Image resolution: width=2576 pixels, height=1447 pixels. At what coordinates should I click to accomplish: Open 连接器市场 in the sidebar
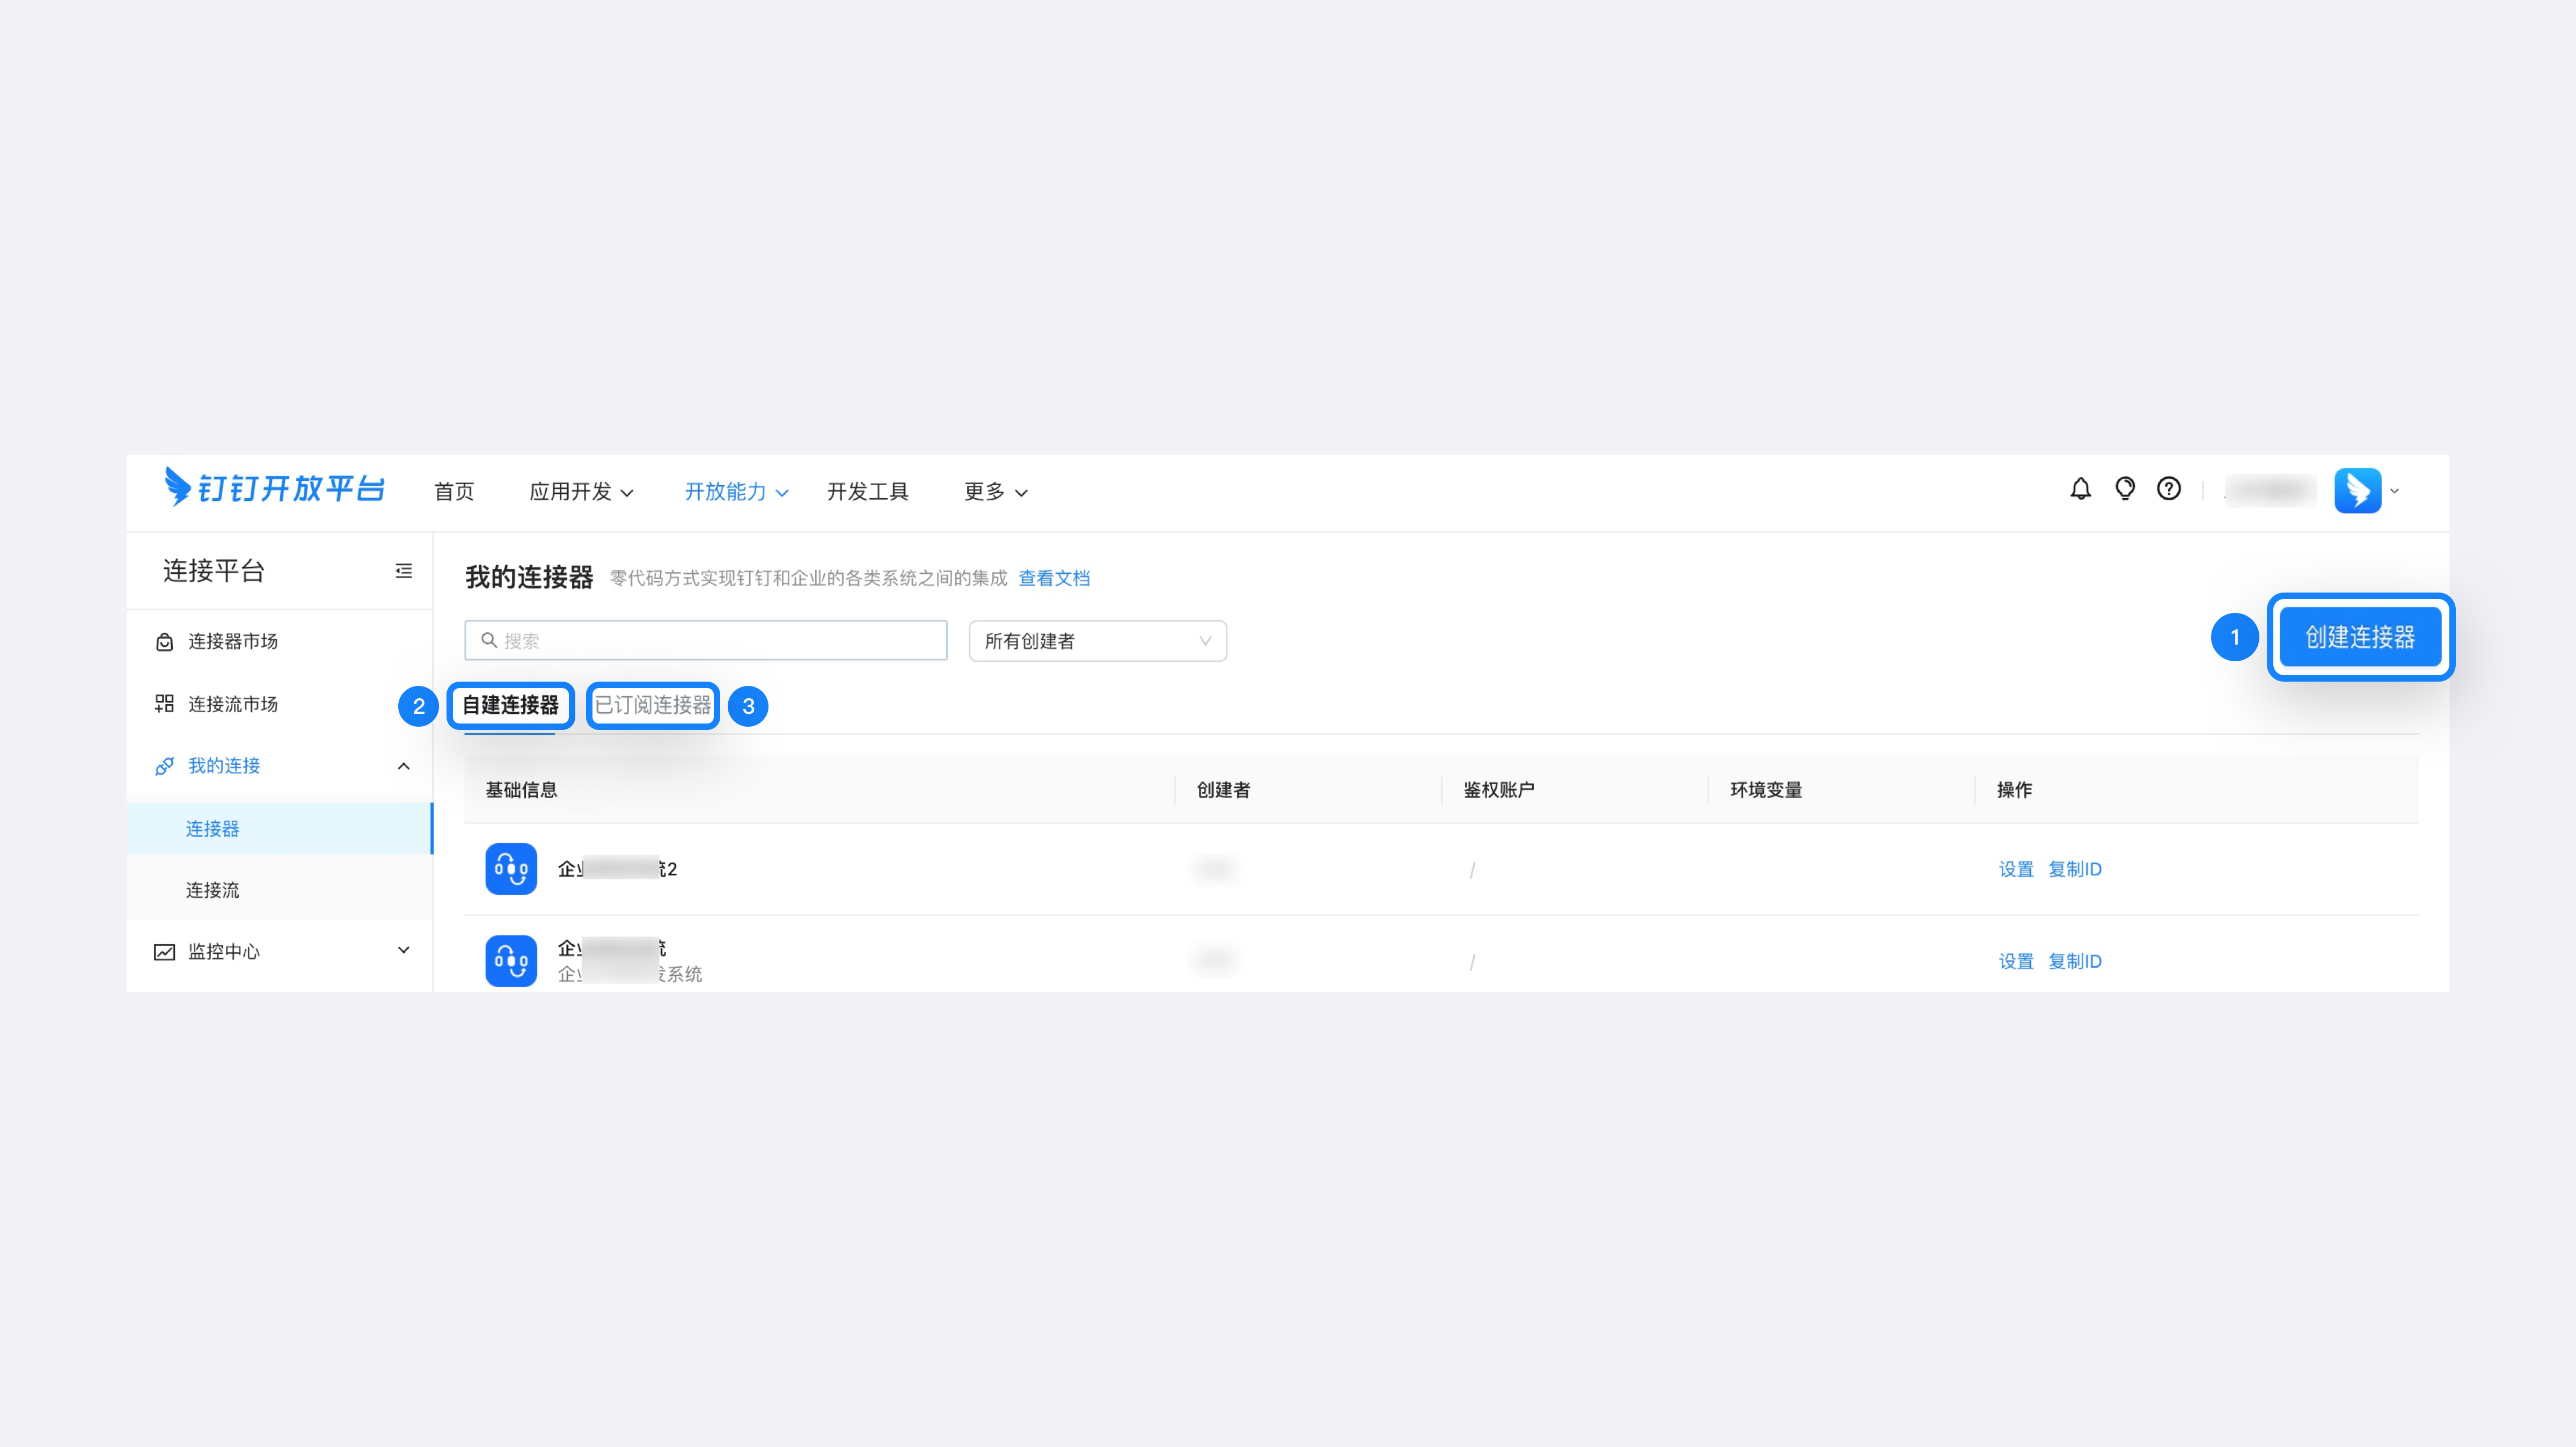[x=232, y=641]
